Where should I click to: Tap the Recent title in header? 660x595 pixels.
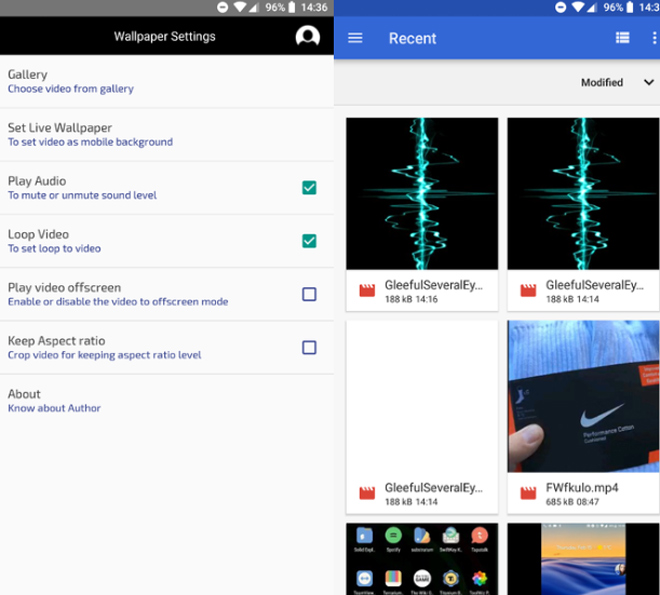point(412,38)
